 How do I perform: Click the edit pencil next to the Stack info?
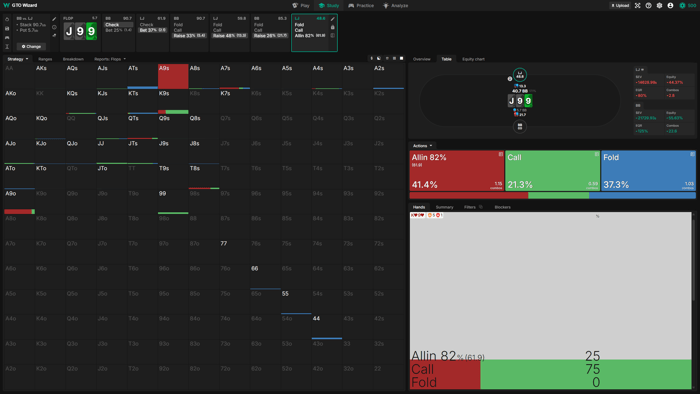(x=54, y=19)
